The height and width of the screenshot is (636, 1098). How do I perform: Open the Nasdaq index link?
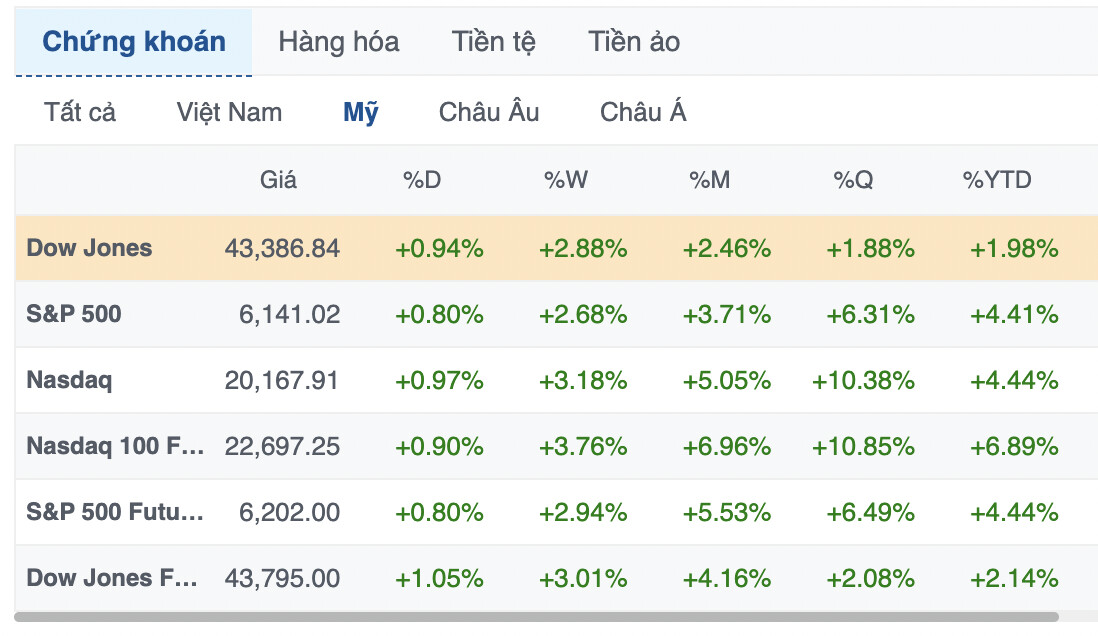point(69,380)
